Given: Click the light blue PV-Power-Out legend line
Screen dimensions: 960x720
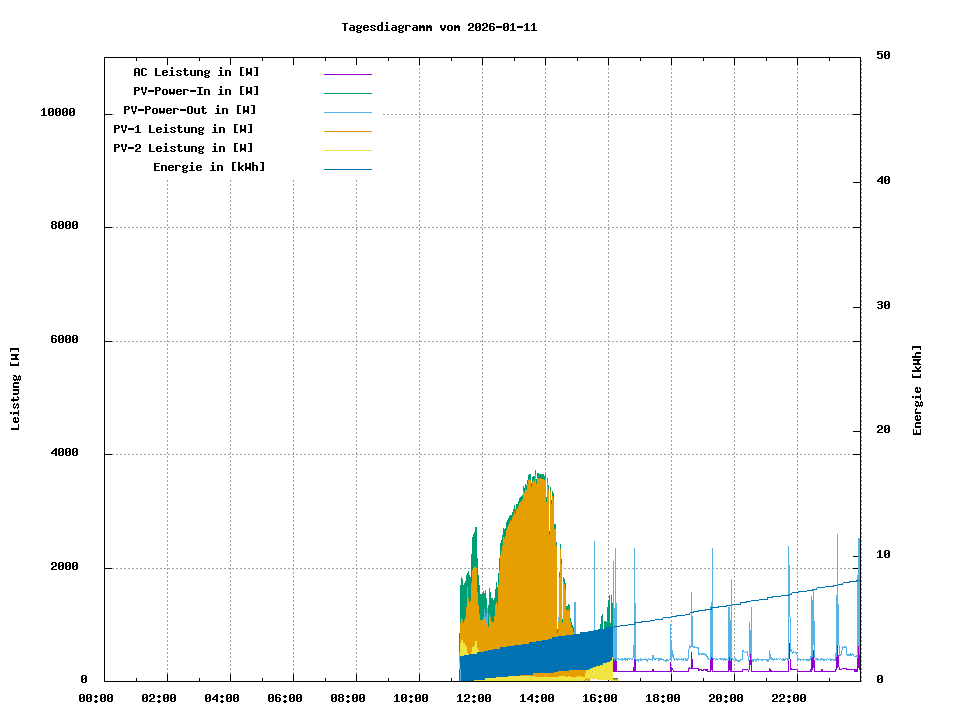Looking at the screenshot, I should click(347, 112).
